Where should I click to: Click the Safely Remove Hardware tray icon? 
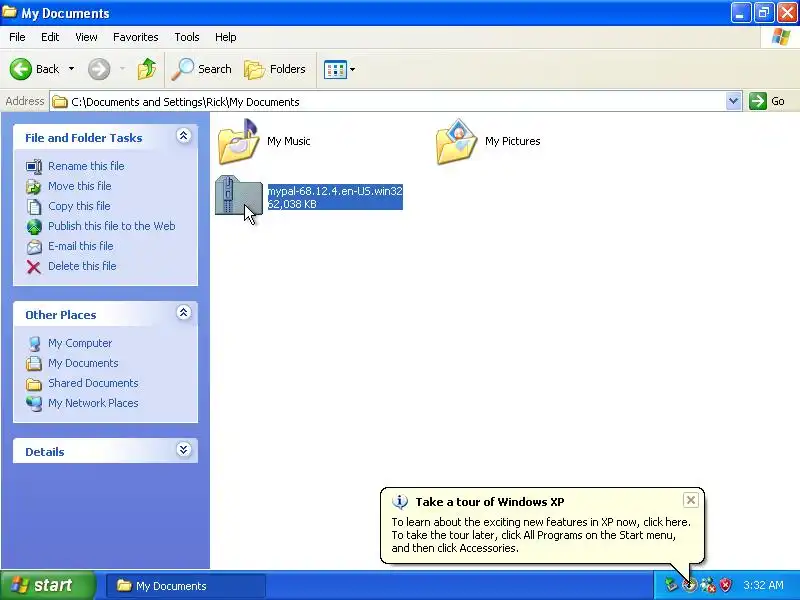coord(671,585)
